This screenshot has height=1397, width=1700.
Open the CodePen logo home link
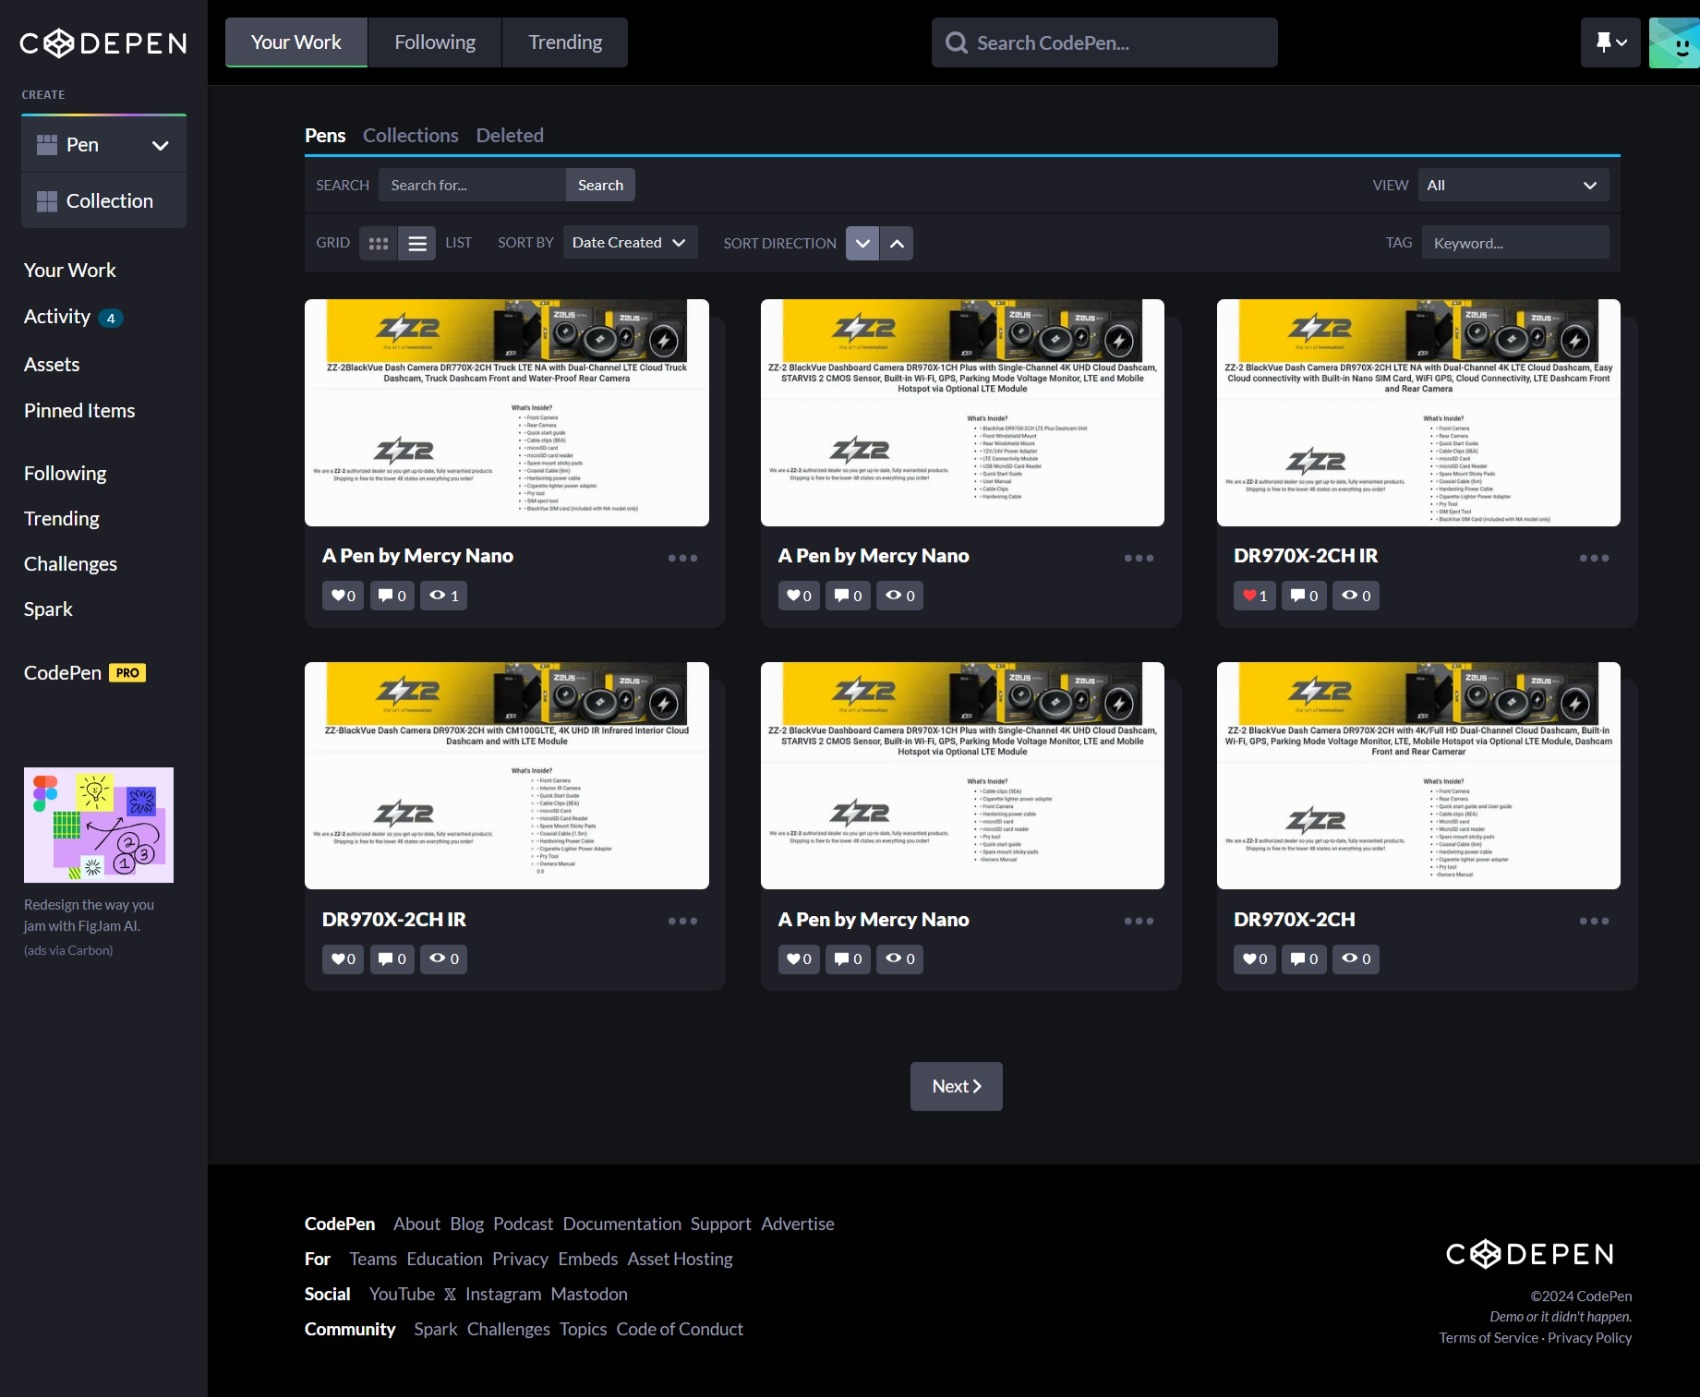click(x=103, y=43)
